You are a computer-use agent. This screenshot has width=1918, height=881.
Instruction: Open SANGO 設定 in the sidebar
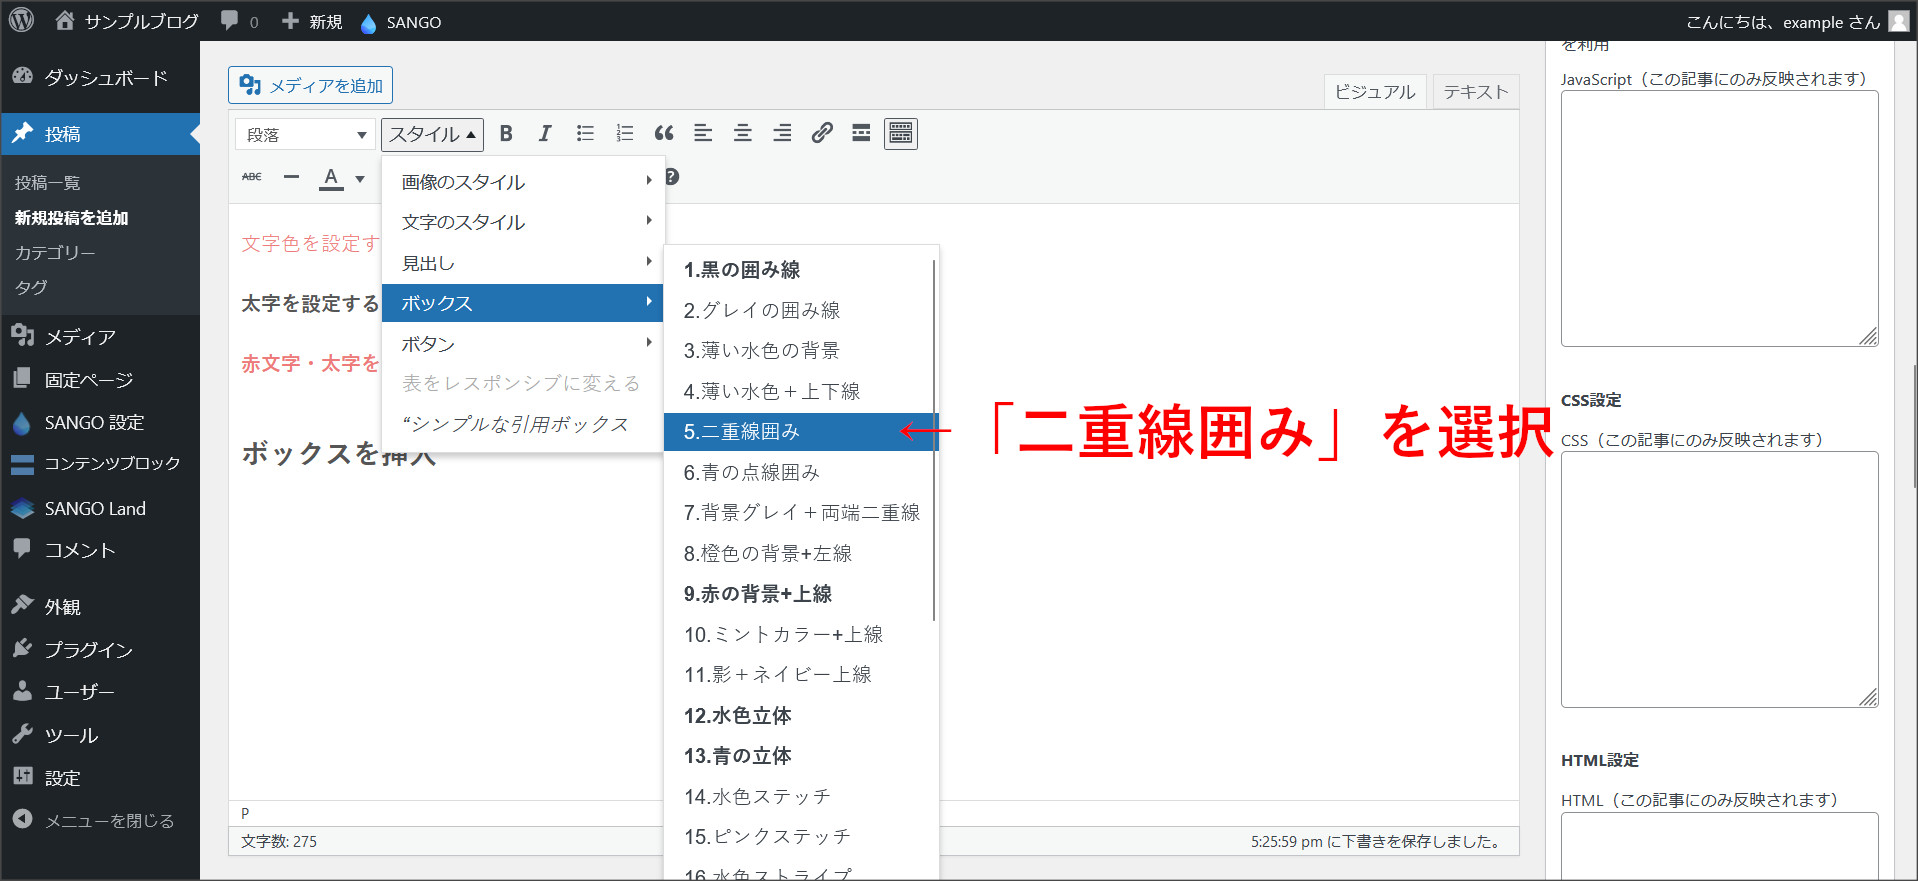[x=94, y=423]
